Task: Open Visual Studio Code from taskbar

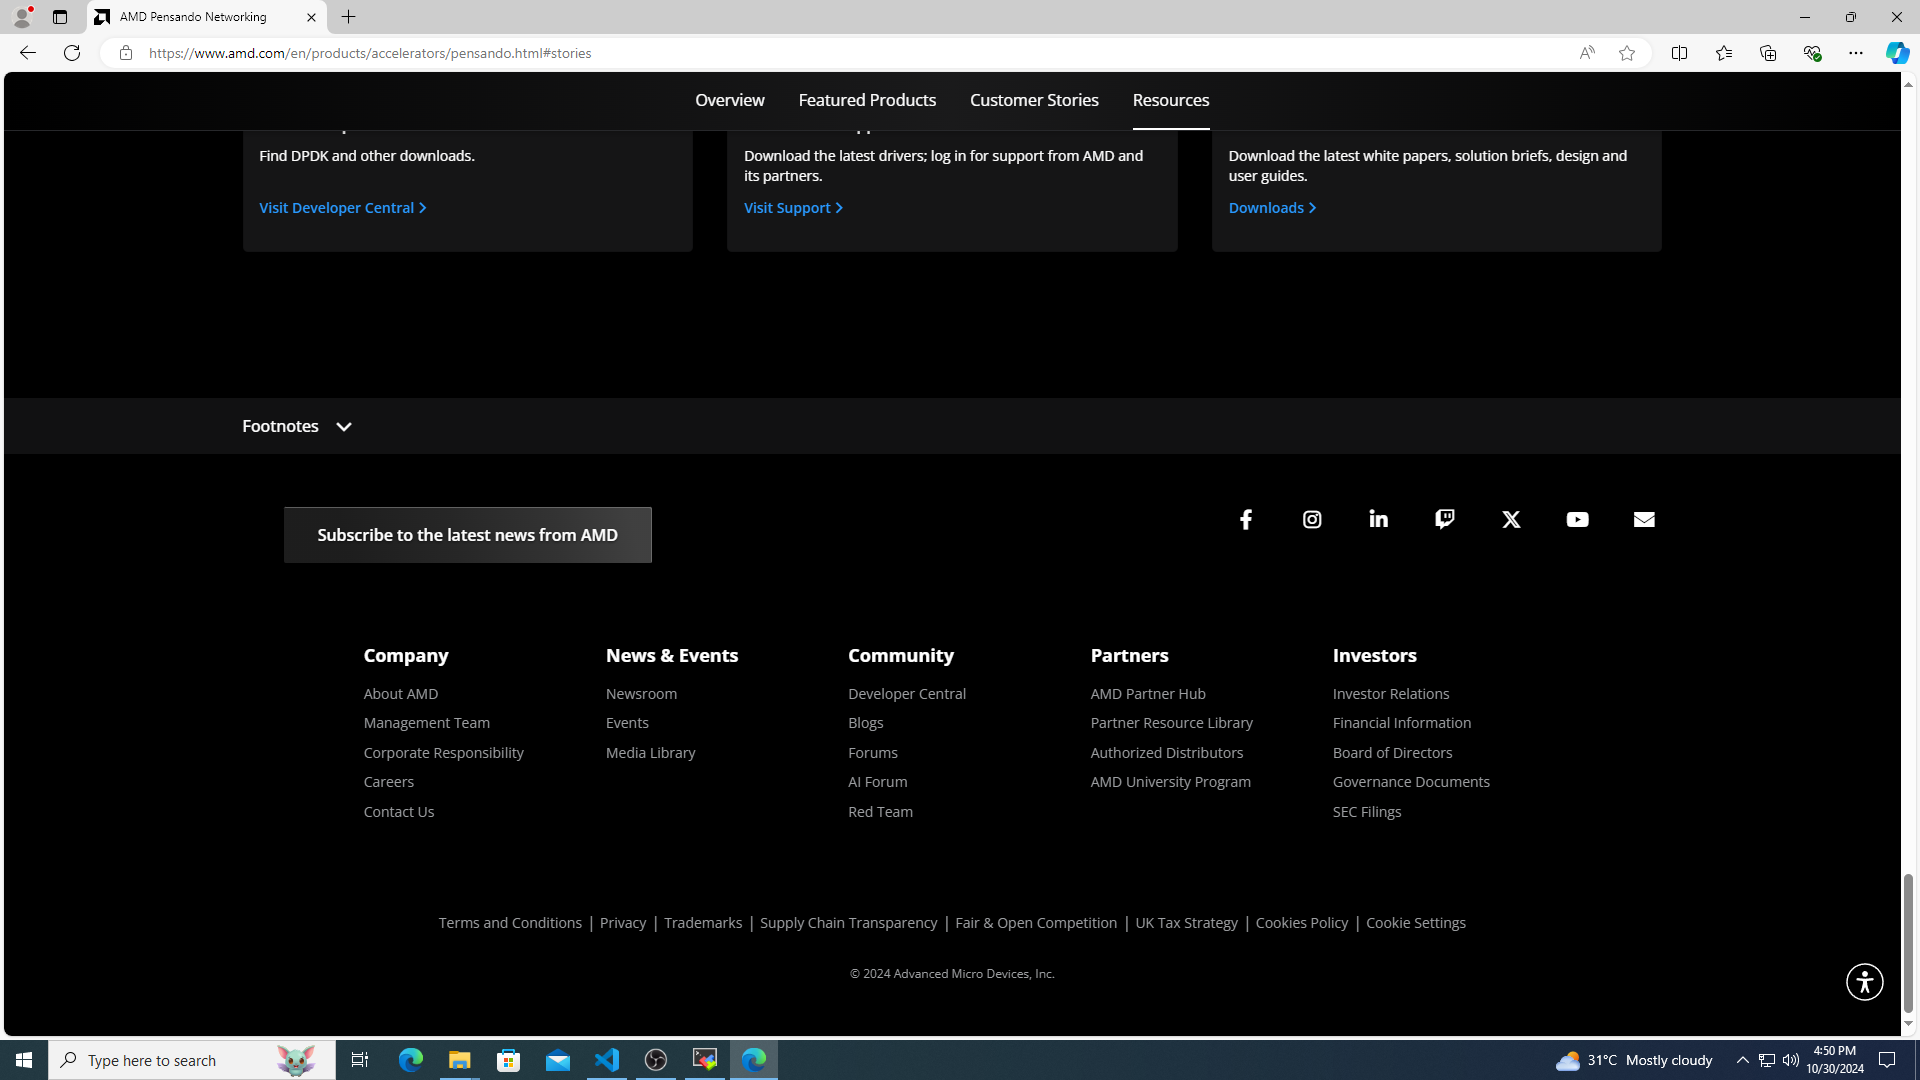Action: 607,1060
